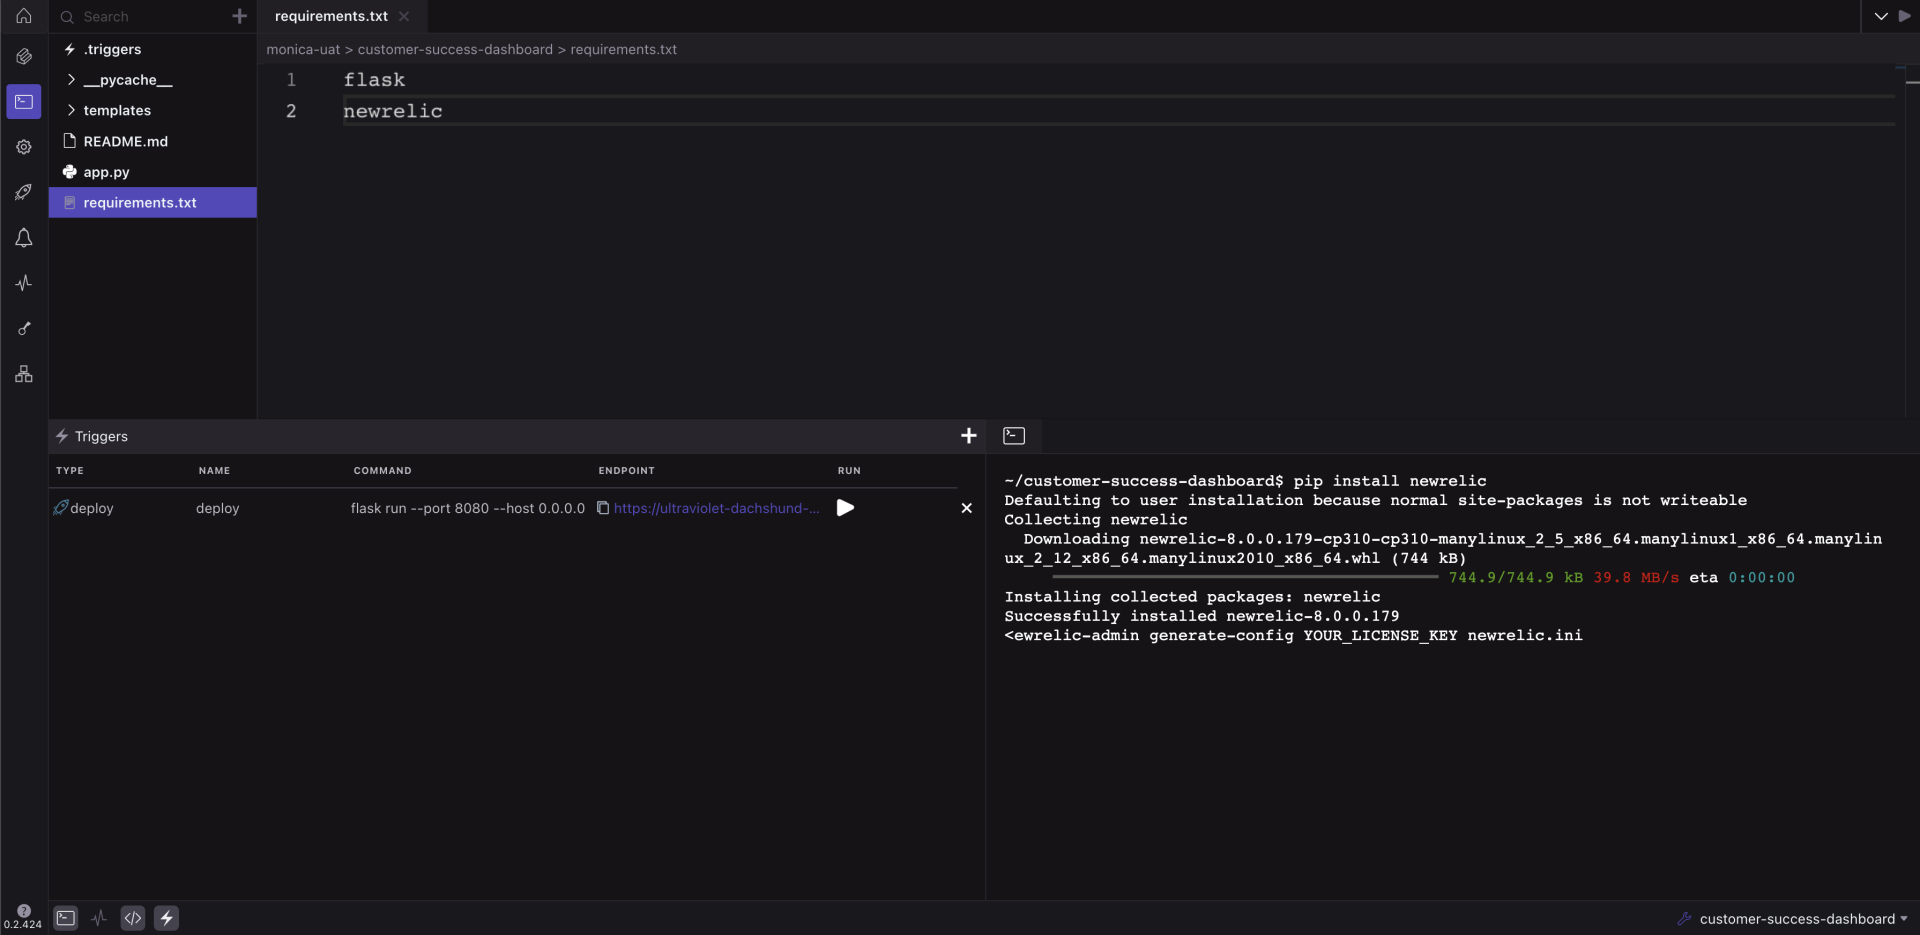The width and height of the screenshot is (1920, 935).
Task: Toggle the terminal icon in the bottom status bar
Action: click(x=65, y=918)
